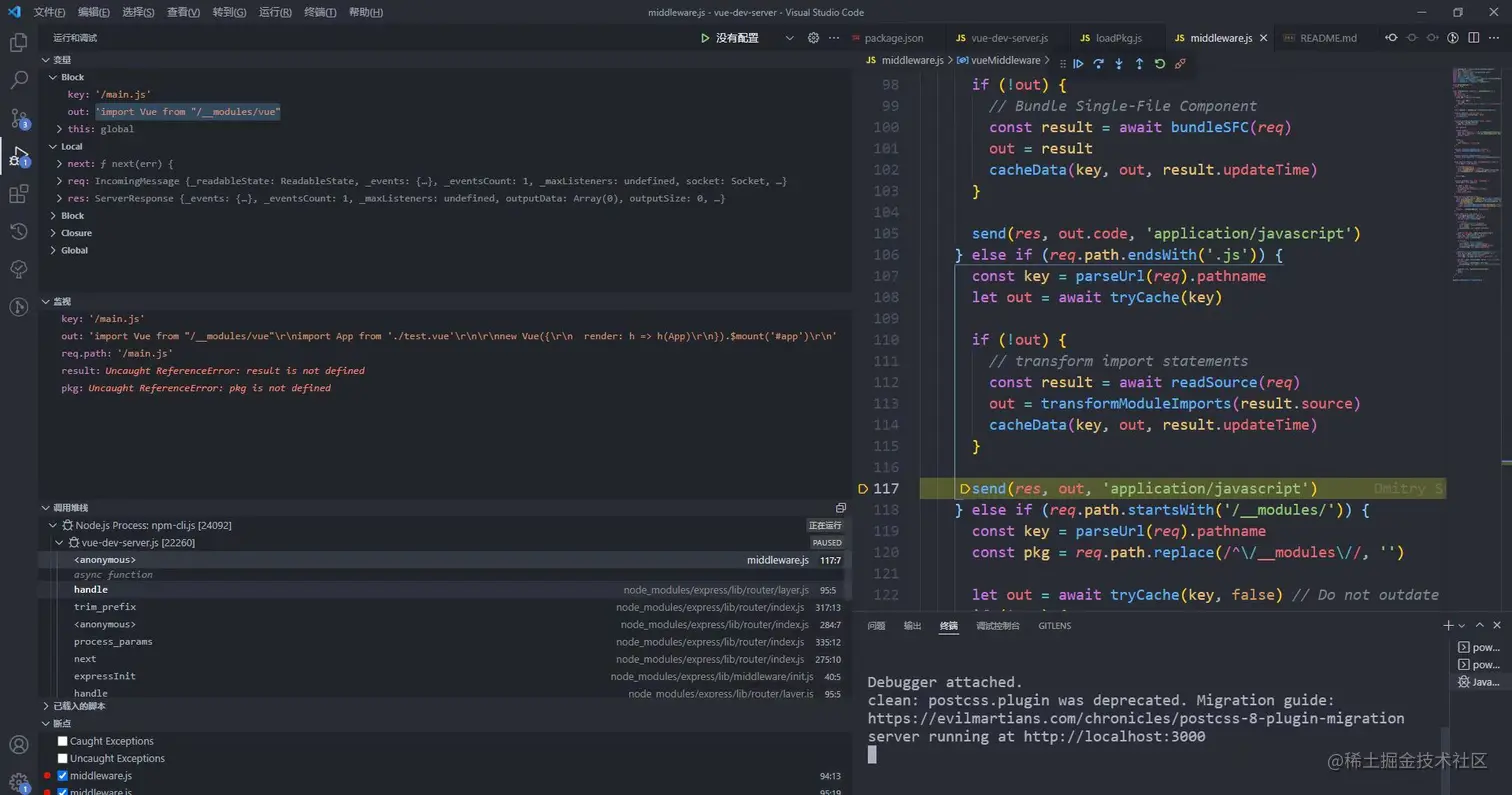1512x795 pixels.
Task: Close the middleware.js editor tab
Action: click(x=1263, y=38)
